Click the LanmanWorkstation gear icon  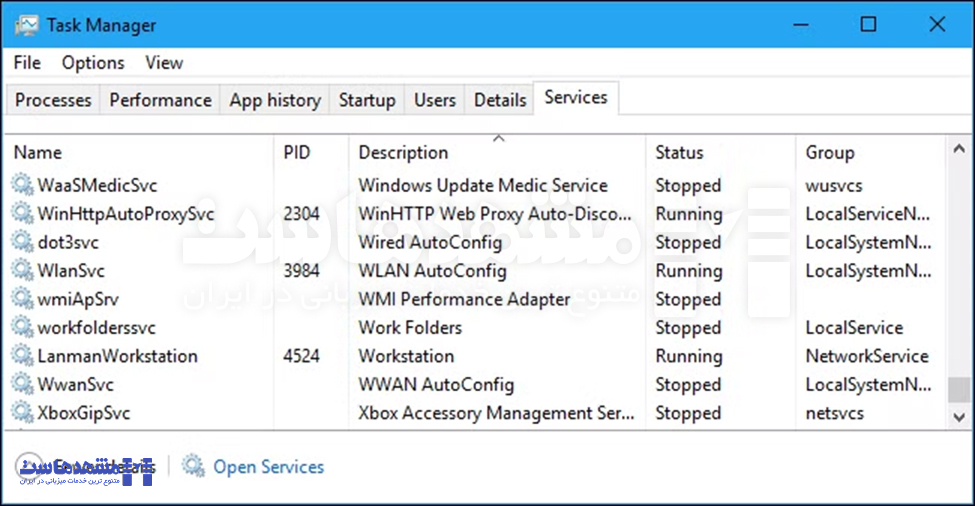22,356
